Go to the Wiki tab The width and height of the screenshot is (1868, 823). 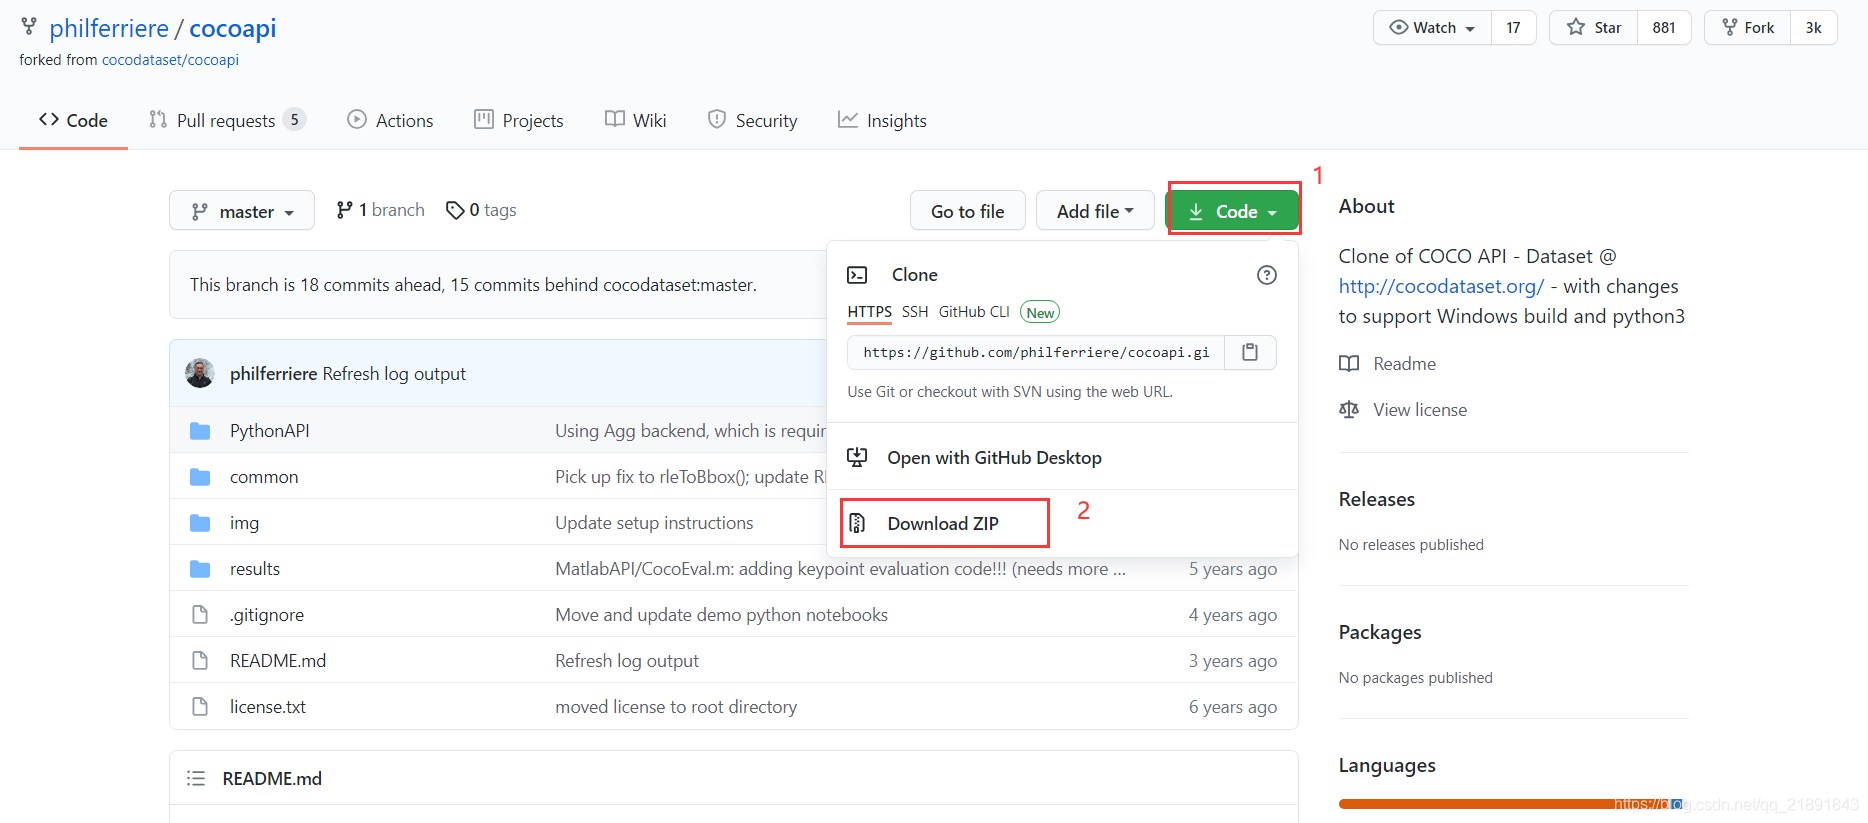coord(636,120)
